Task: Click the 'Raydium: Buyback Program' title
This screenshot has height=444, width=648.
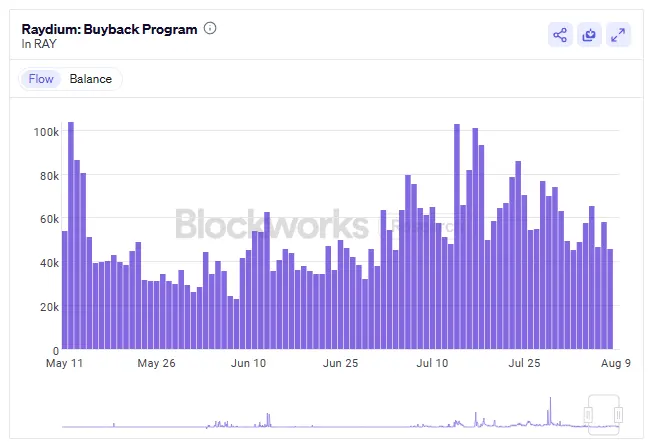Action: tap(110, 29)
